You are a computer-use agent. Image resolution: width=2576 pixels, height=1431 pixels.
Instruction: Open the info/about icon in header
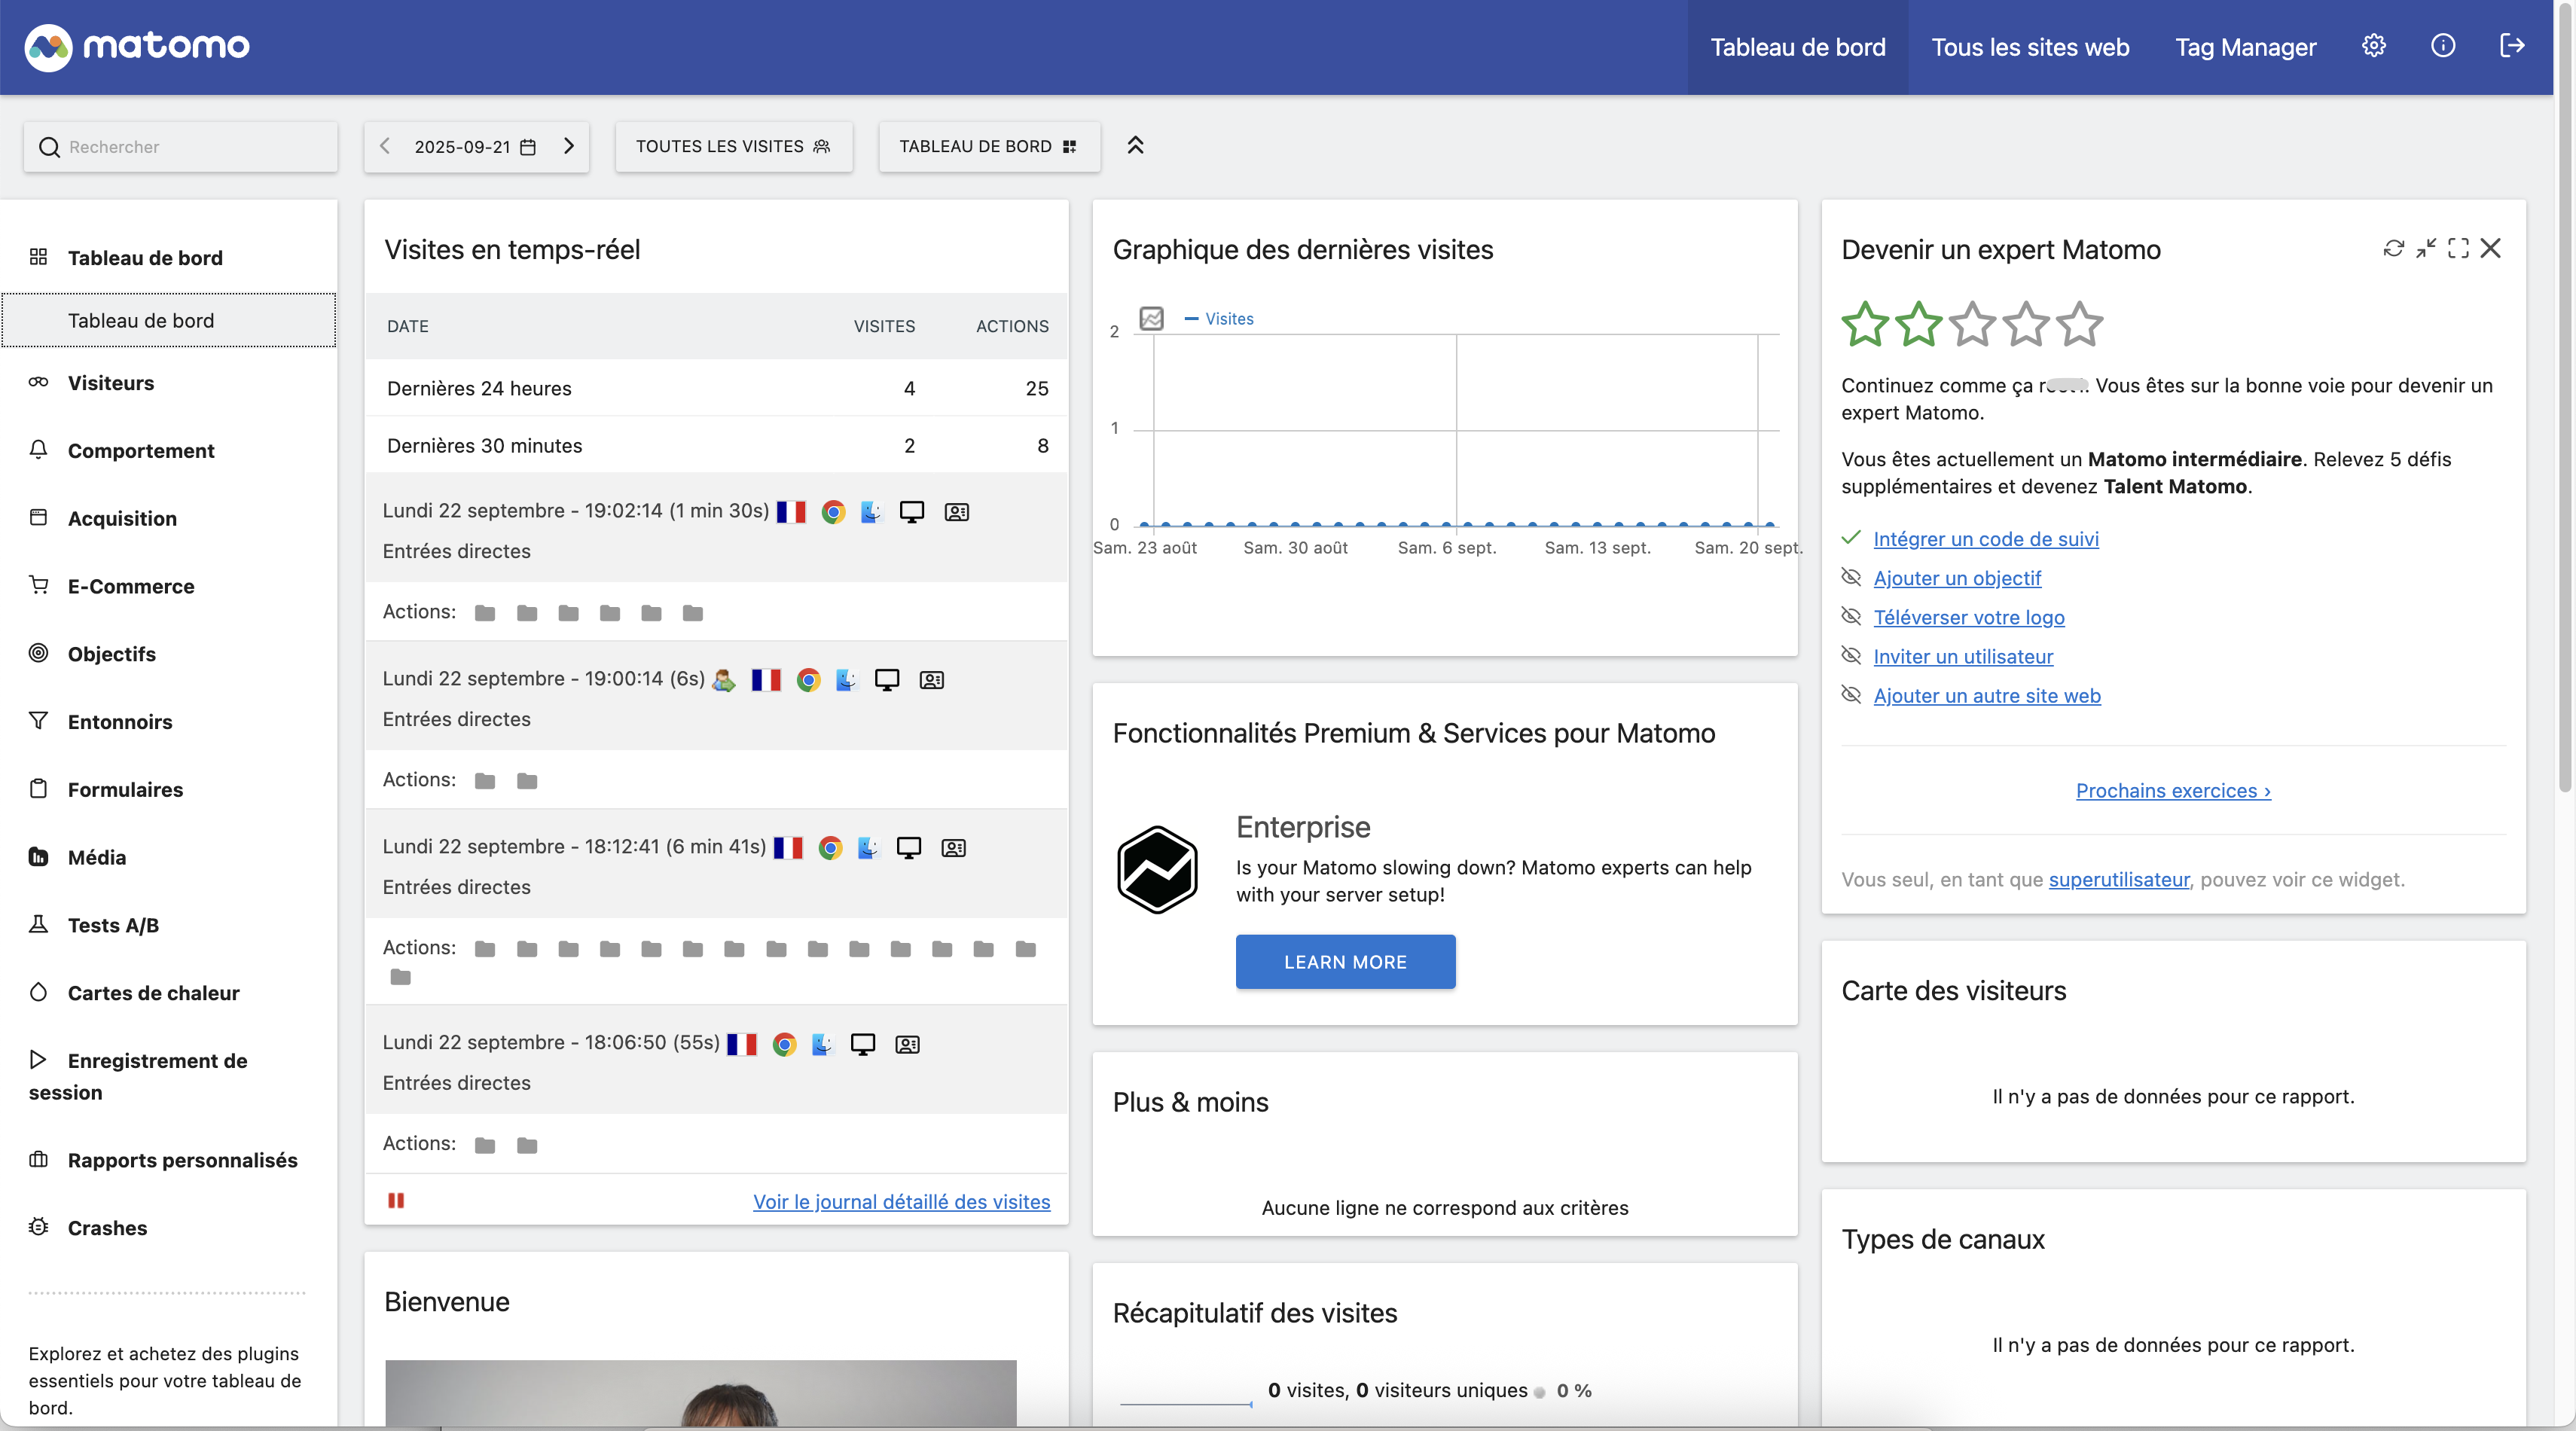pyautogui.click(x=2443, y=46)
